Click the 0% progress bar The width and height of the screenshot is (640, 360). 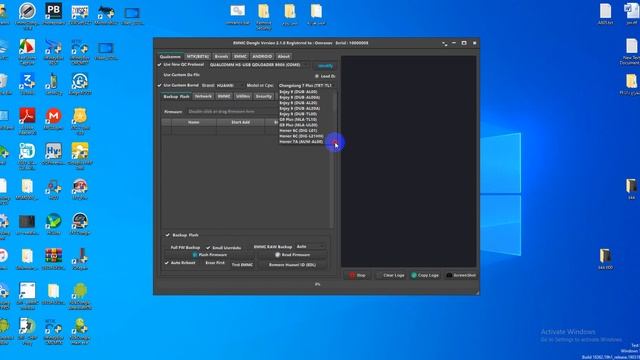click(317, 284)
